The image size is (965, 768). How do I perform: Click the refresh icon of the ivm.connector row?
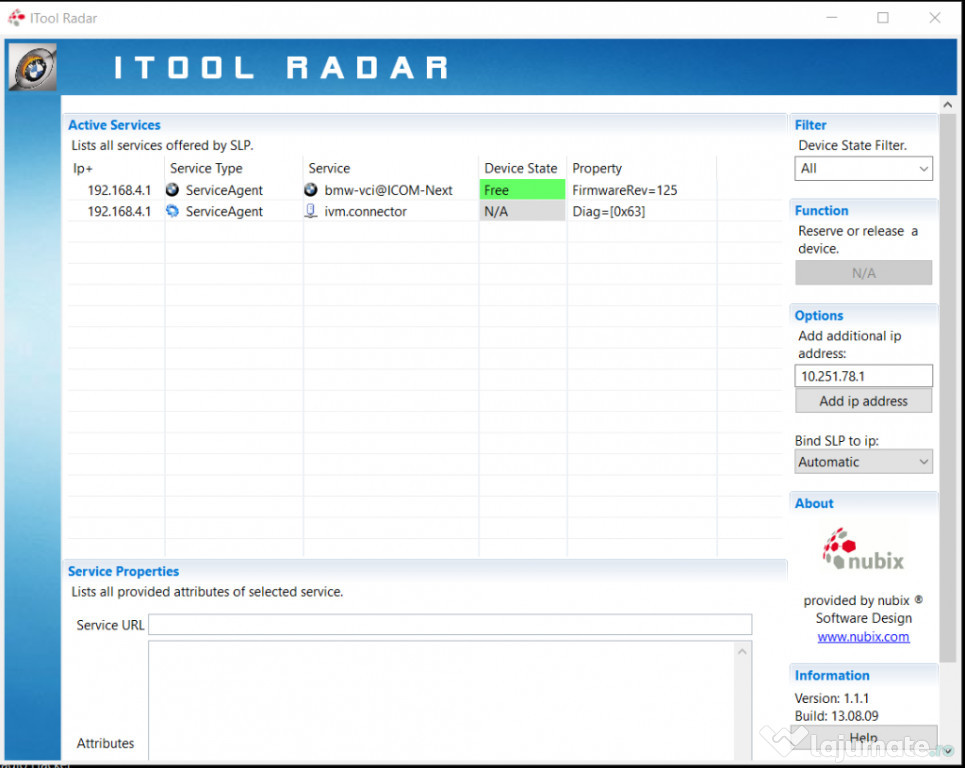172,211
